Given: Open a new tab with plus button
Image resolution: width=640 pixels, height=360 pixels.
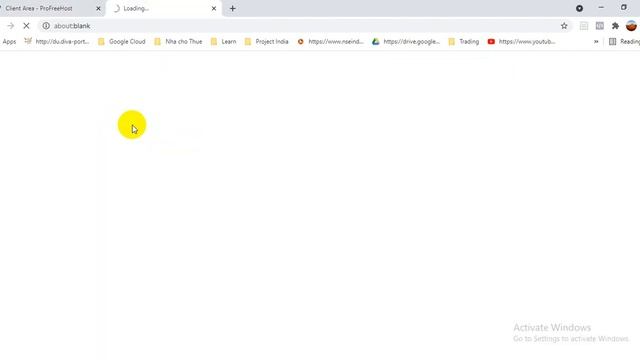Looking at the screenshot, I should pos(233,9).
